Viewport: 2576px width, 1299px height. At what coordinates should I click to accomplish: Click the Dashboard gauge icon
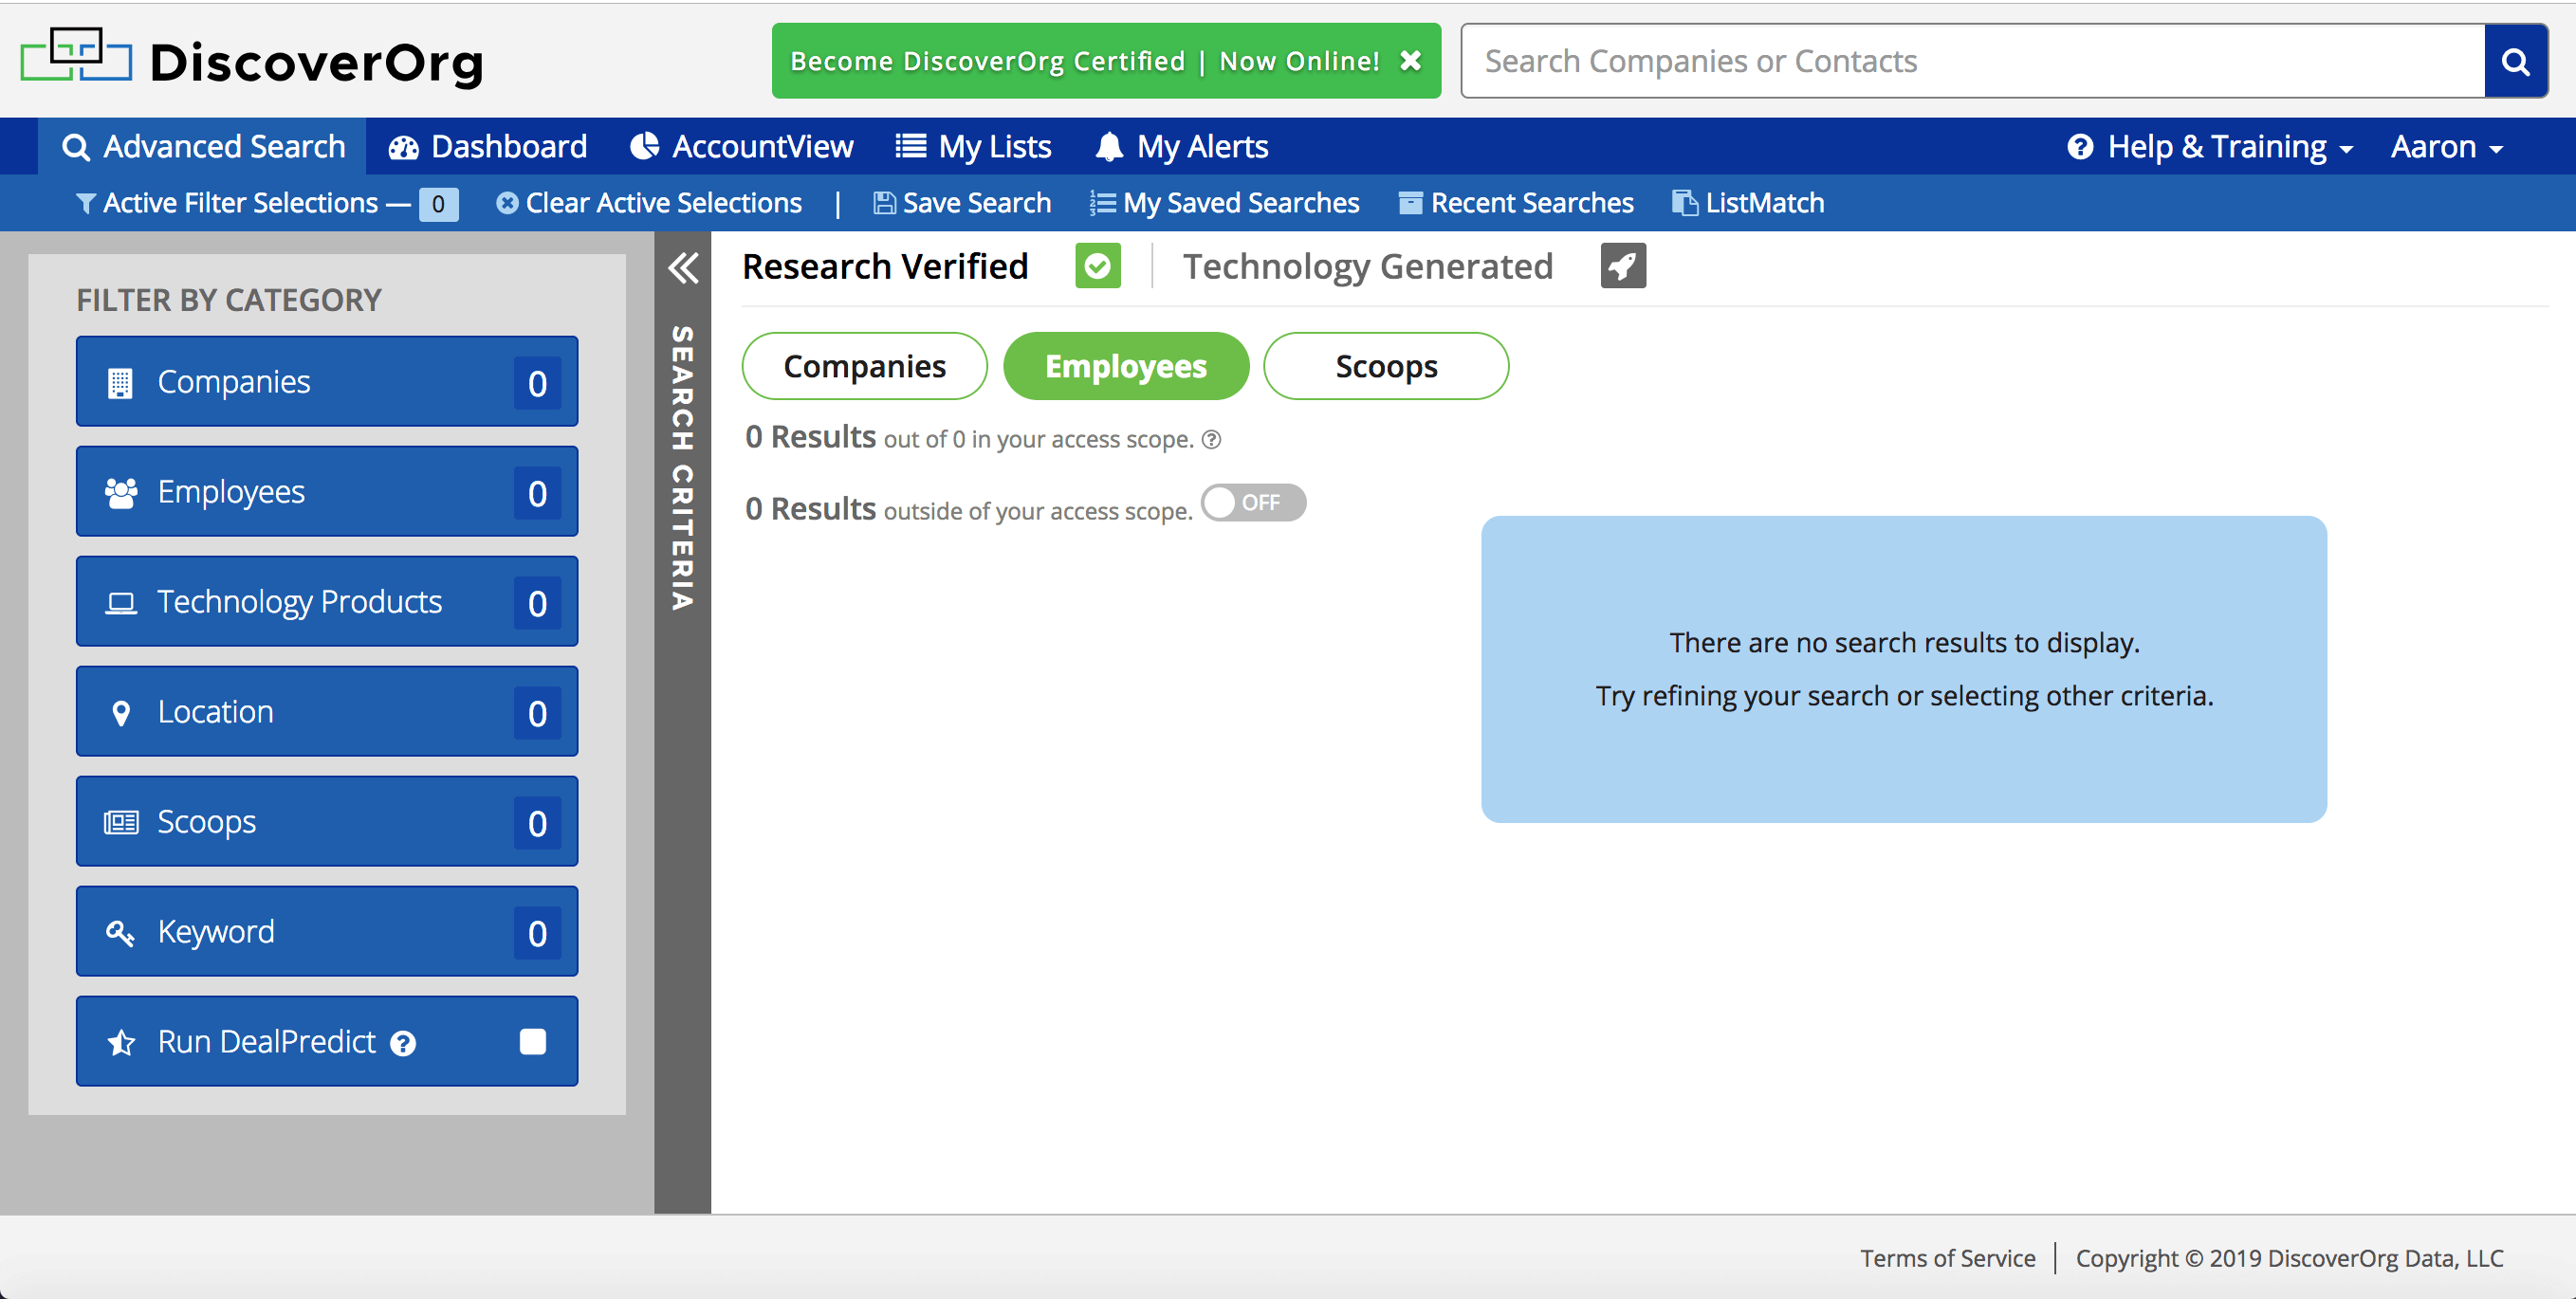click(x=403, y=148)
